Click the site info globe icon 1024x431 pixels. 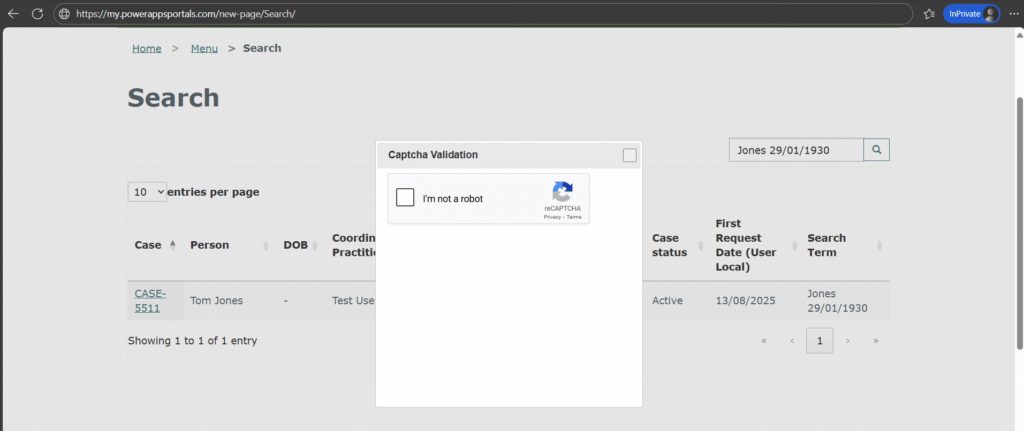[64, 14]
